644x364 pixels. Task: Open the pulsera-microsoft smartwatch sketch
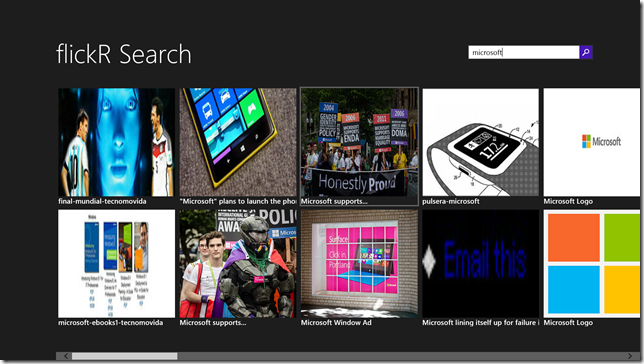pyautogui.click(x=481, y=142)
